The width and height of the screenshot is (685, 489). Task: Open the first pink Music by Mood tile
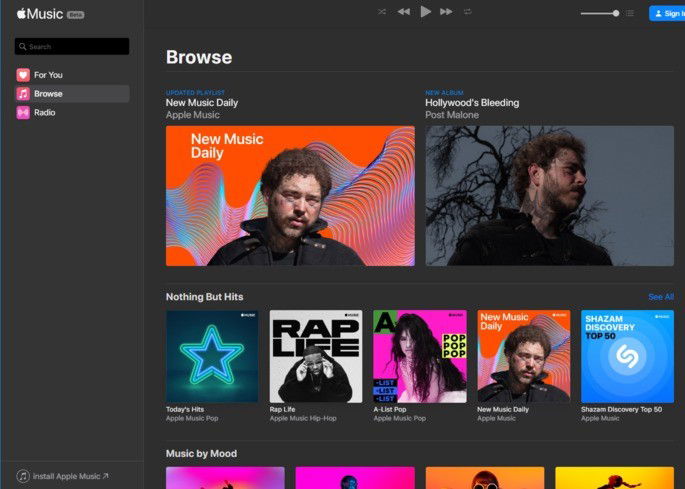225,478
